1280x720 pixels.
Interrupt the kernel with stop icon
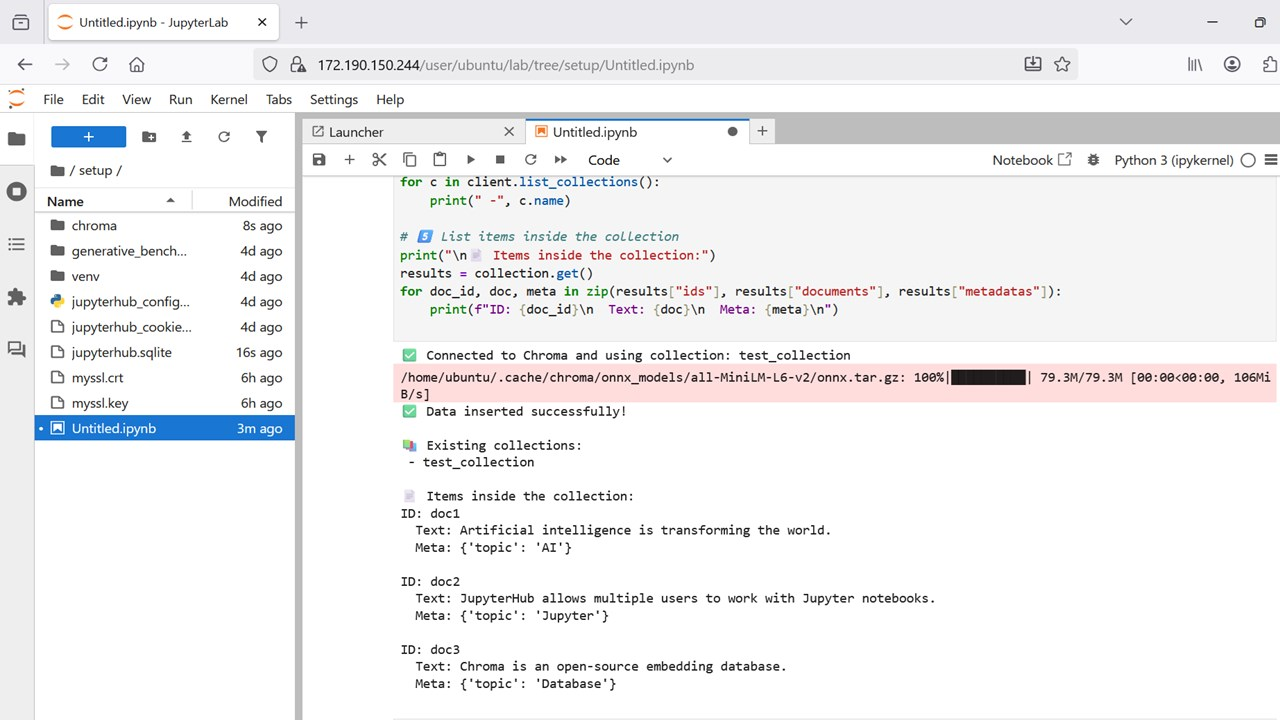click(500, 160)
